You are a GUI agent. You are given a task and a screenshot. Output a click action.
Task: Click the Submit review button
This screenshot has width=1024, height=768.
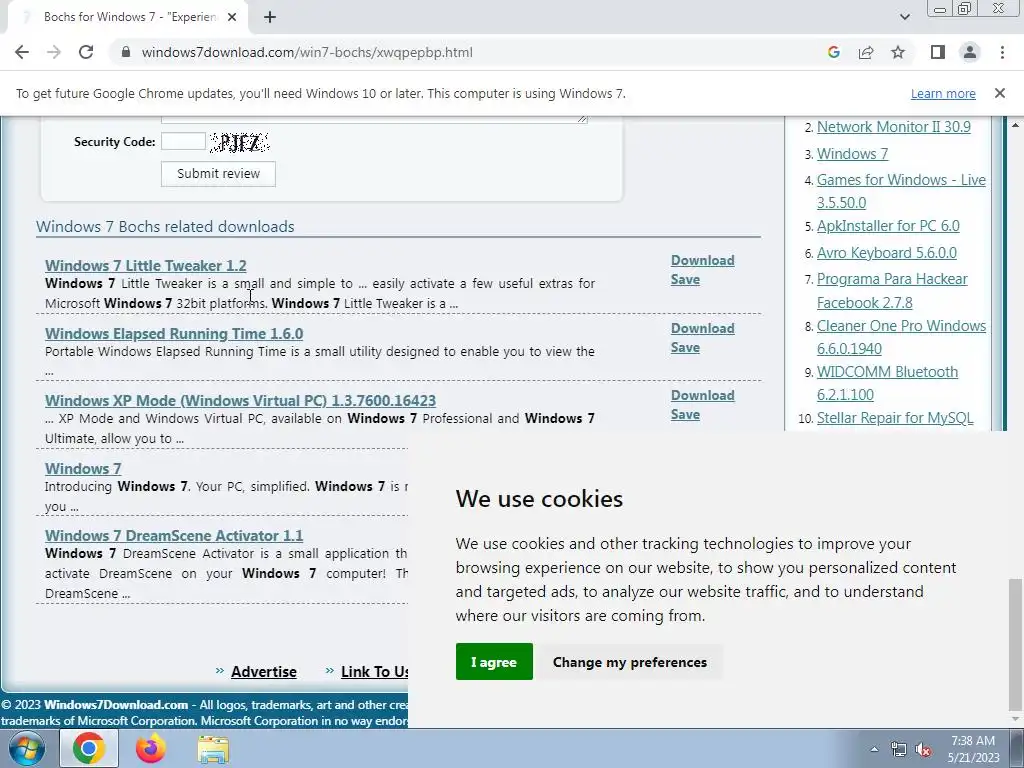click(x=218, y=174)
